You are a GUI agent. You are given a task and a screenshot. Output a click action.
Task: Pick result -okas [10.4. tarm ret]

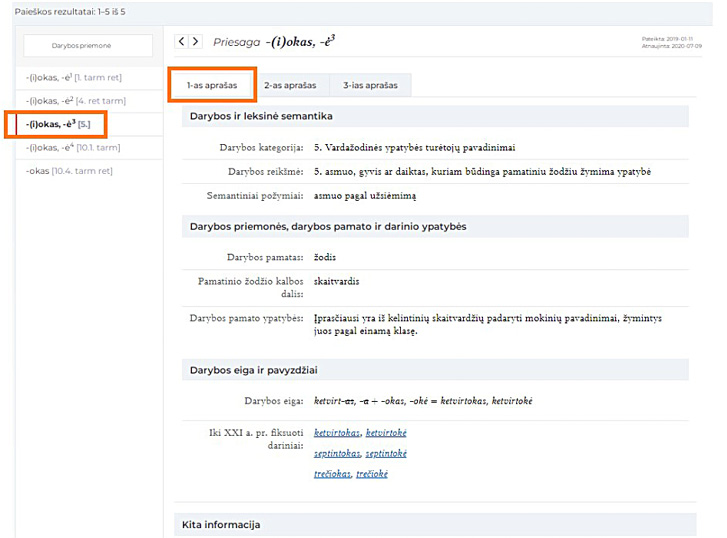pyautogui.click(x=69, y=171)
